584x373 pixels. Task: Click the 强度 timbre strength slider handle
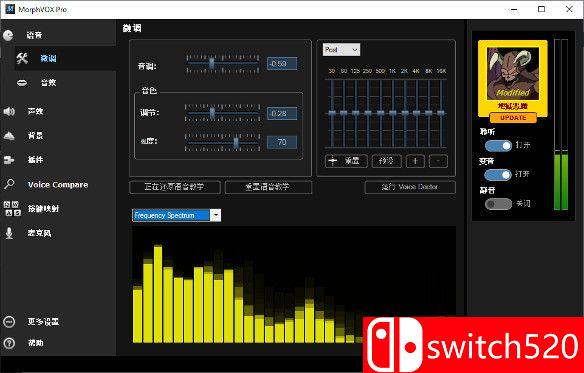click(x=236, y=142)
